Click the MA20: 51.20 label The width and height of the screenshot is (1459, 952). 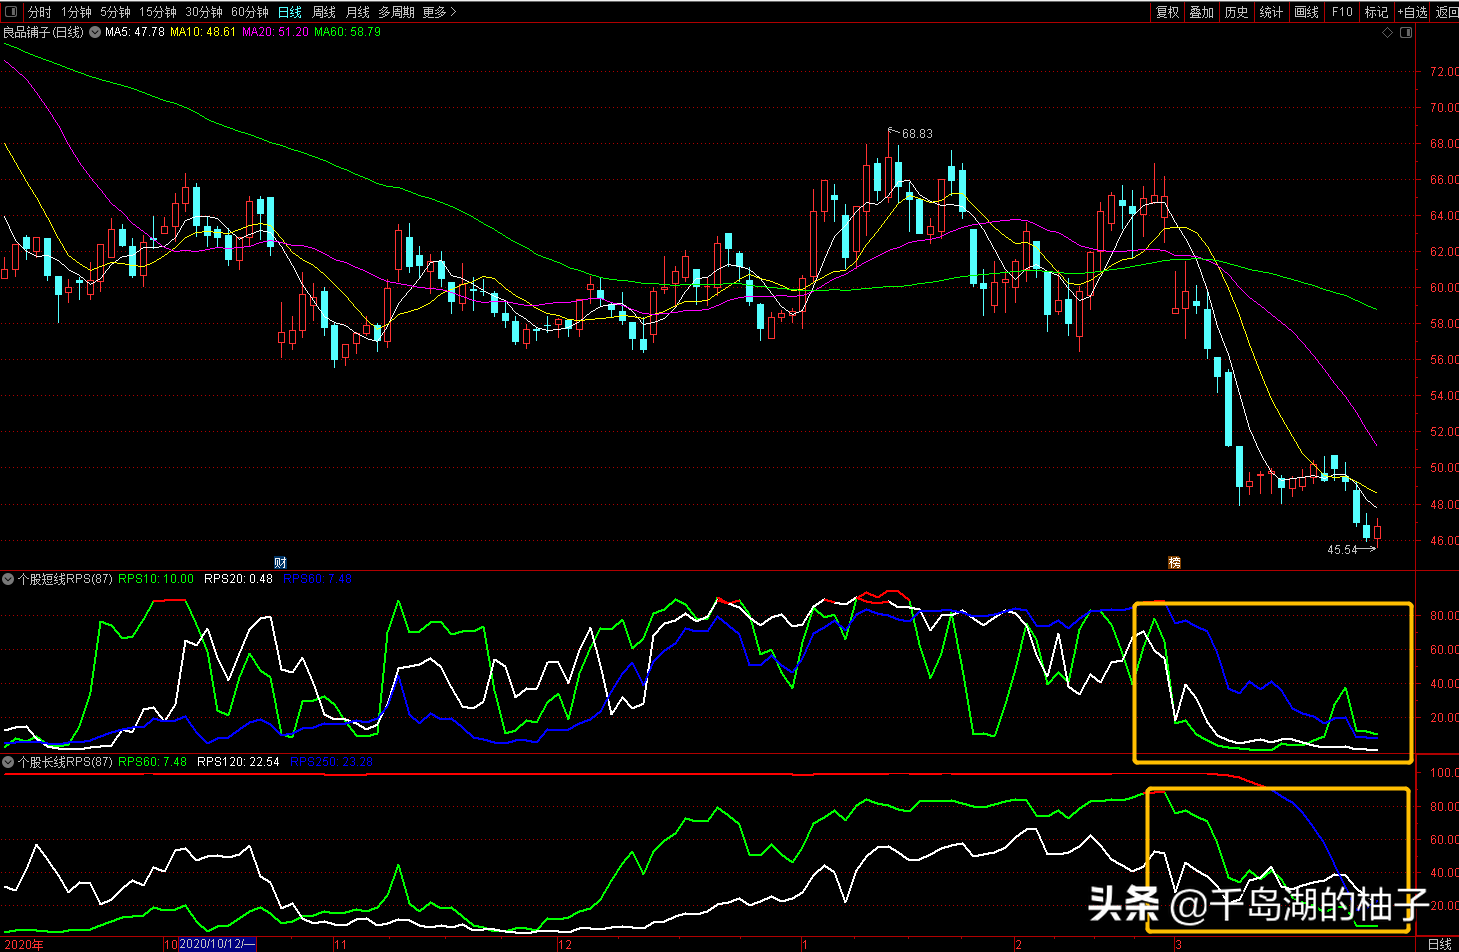275,32
